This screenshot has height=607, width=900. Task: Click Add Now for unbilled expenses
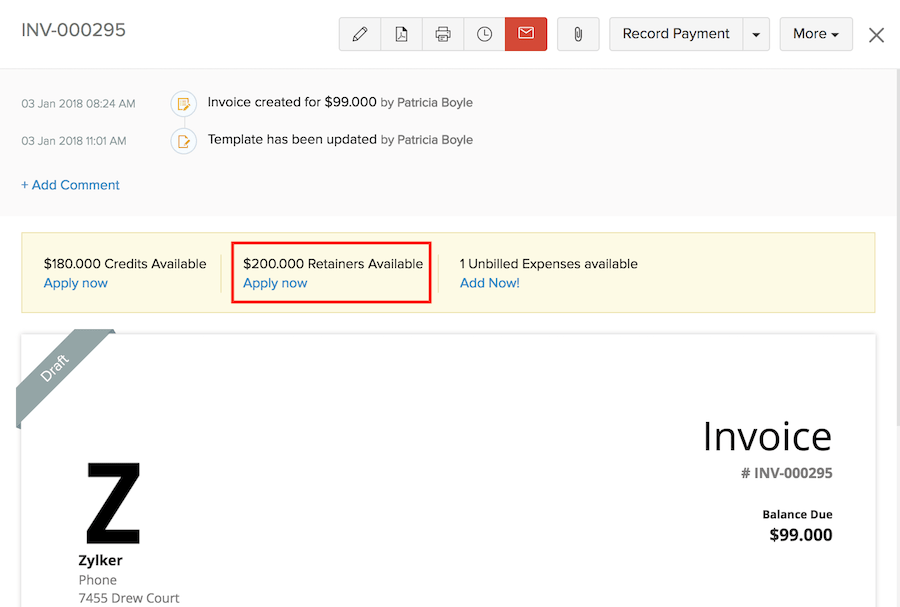(489, 283)
